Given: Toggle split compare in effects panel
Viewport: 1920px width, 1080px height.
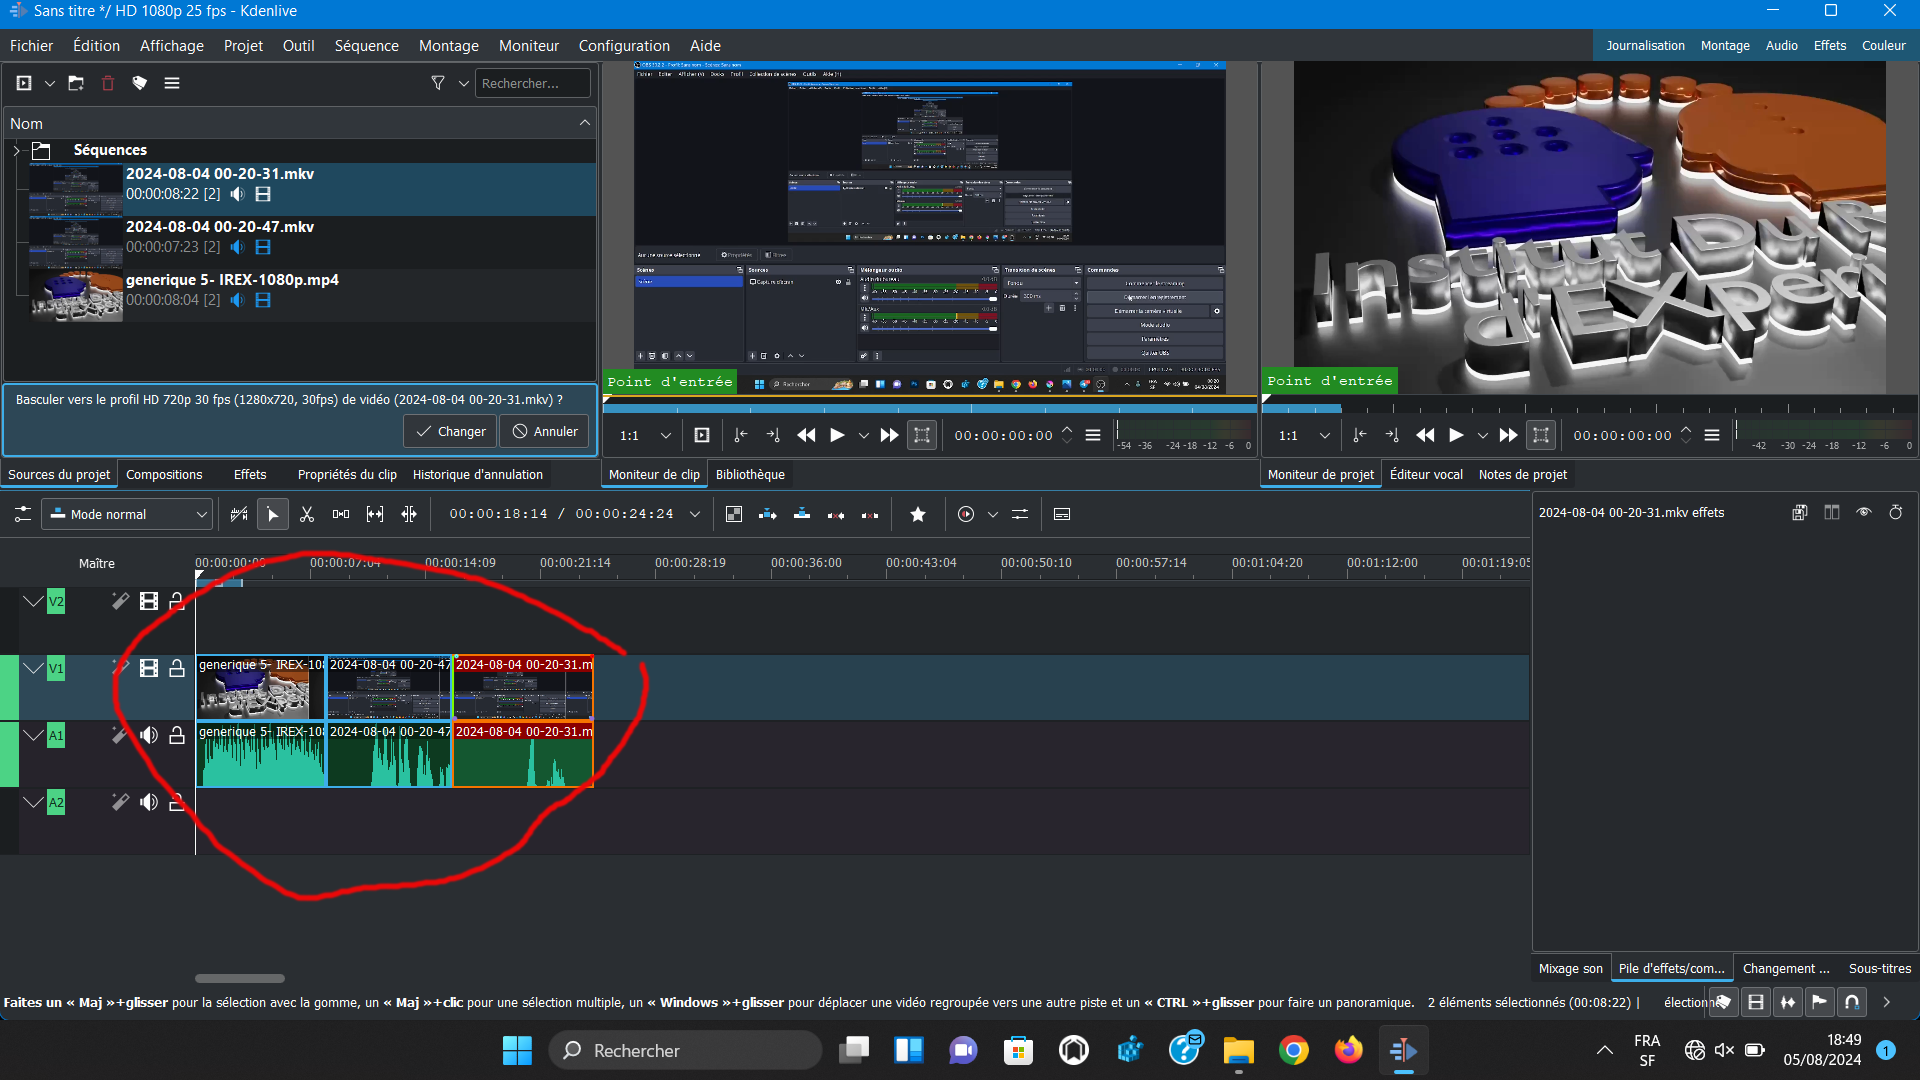Looking at the screenshot, I should [x=1832, y=512].
